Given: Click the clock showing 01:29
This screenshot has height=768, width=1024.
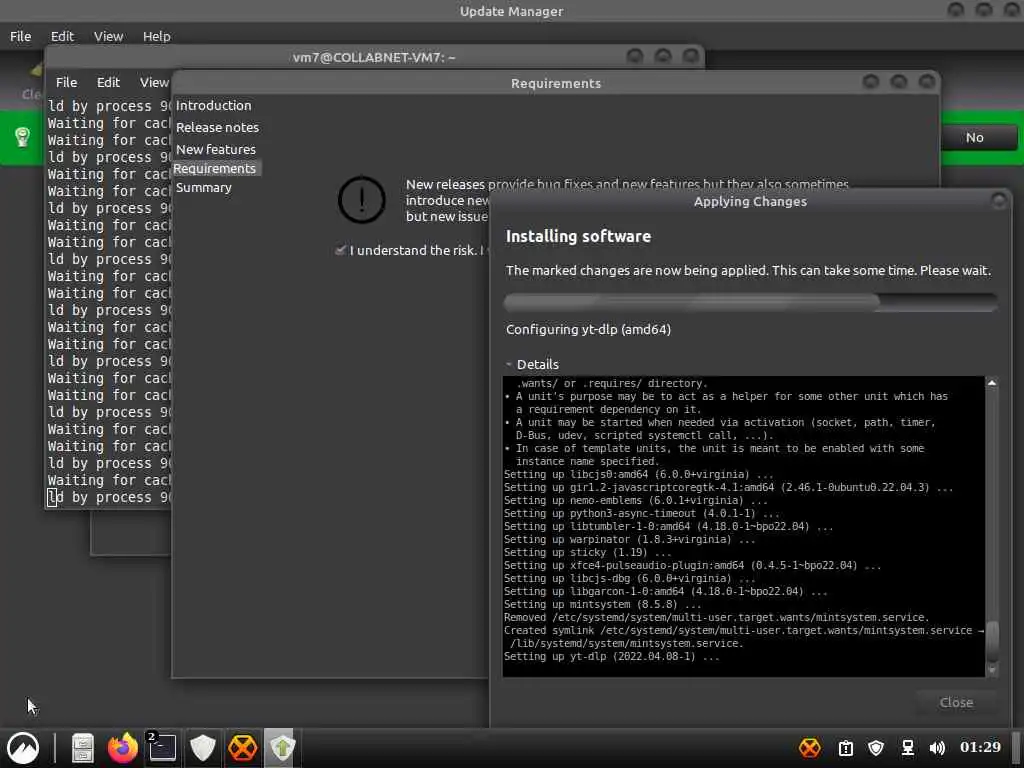Looking at the screenshot, I should [980, 747].
